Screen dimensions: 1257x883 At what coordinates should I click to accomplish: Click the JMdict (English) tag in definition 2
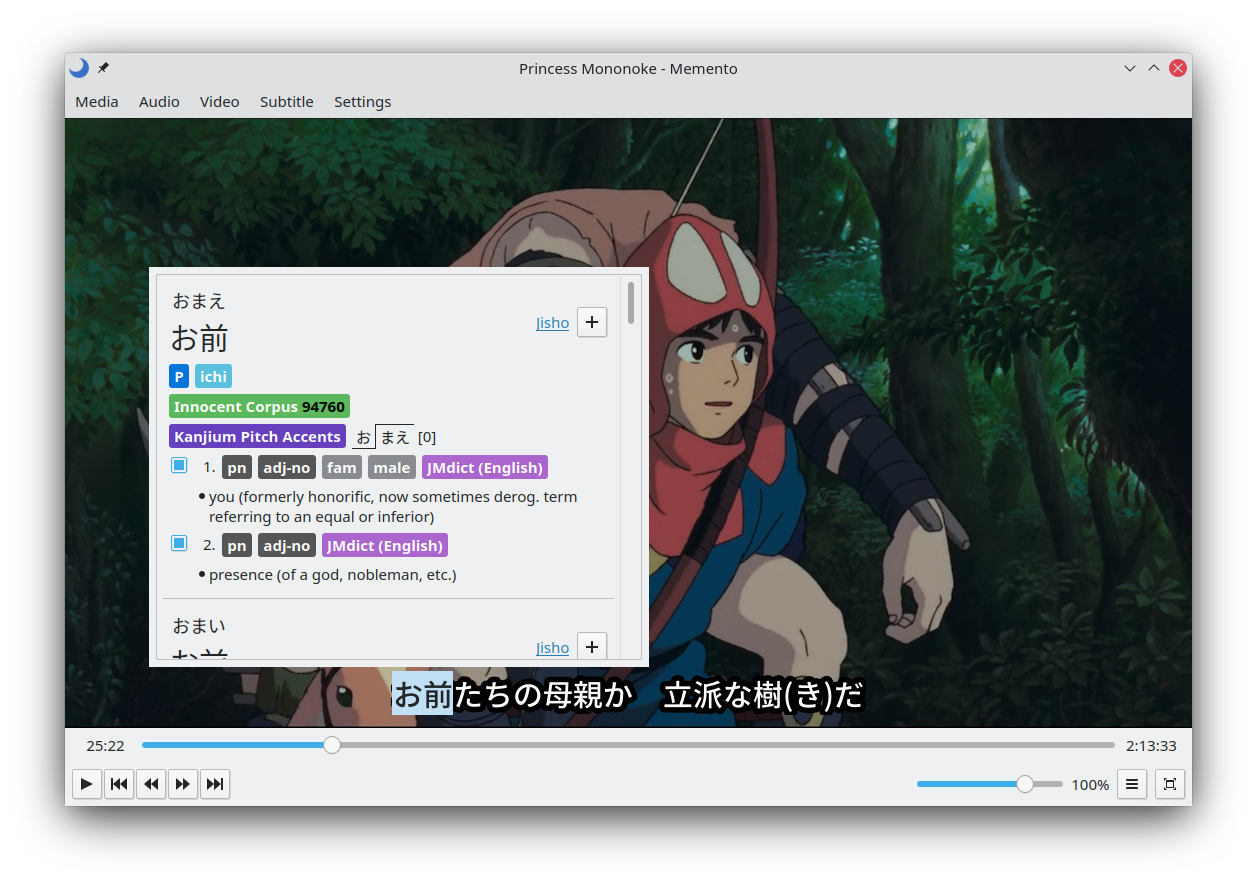(385, 546)
